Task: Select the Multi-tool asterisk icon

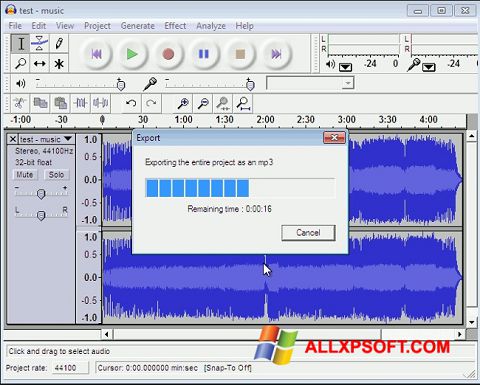Action: coord(59,63)
